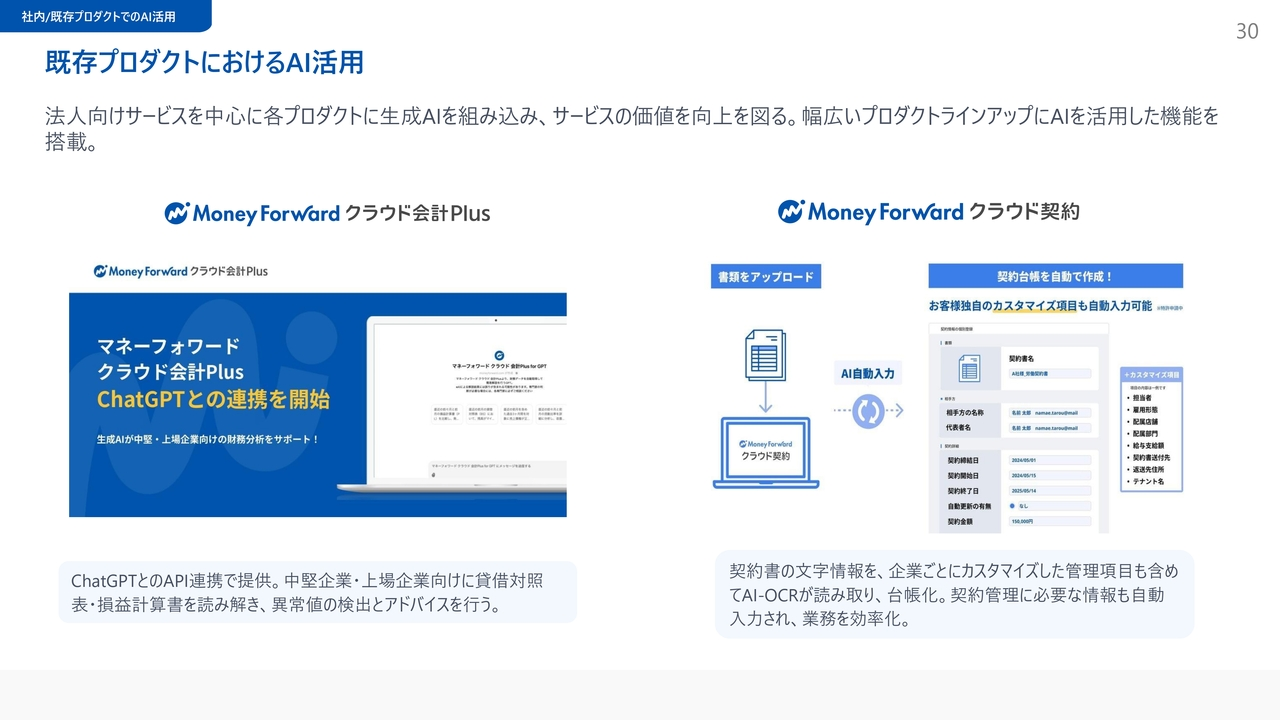
Task: Click the down arrow between document and laptop
Action: click(x=765, y=398)
